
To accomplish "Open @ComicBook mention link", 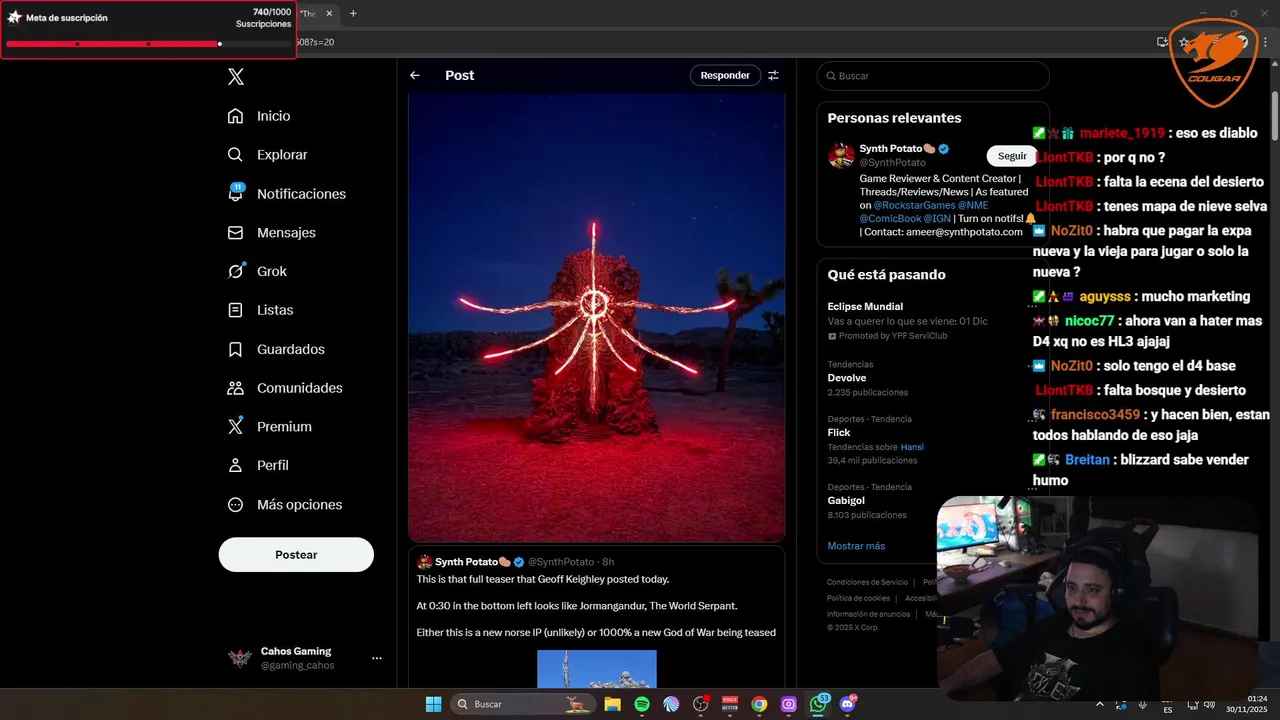I will (893, 218).
